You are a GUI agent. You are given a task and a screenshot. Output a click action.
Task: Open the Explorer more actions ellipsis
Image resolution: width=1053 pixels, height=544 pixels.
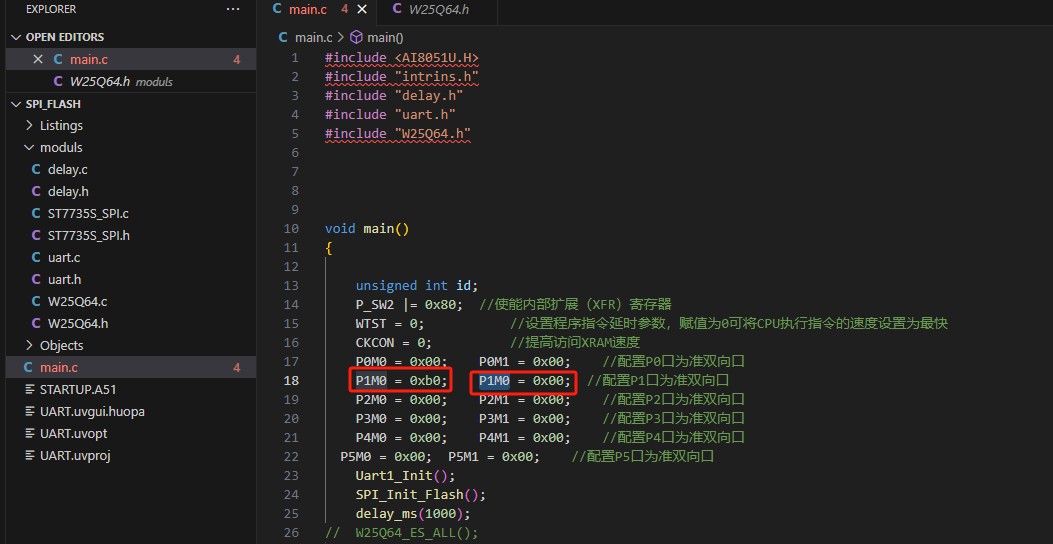[233, 9]
